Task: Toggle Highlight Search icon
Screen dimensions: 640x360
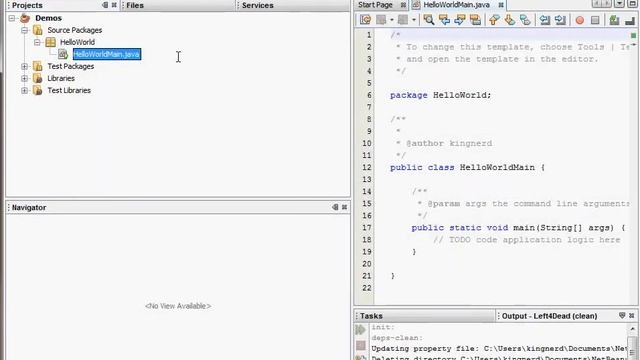Action: point(475,20)
